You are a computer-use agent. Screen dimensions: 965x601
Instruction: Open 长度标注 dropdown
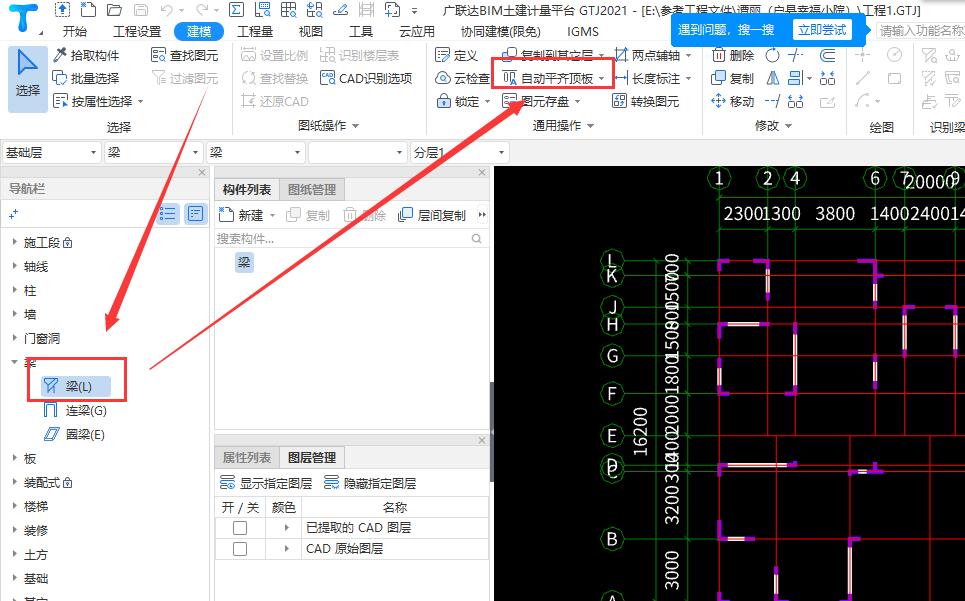pyautogui.click(x=688, y=79)
